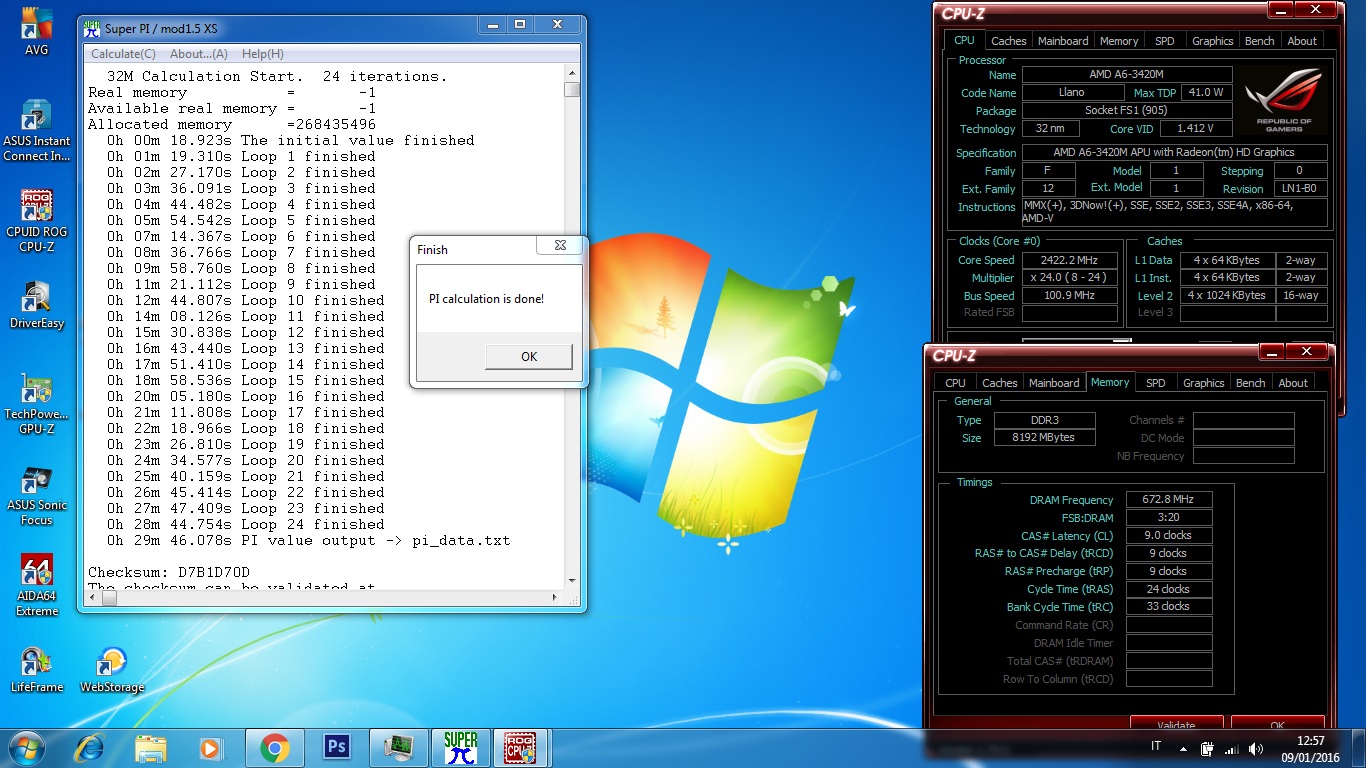Screen dimensions: 1366x768
Task: Click Super PI vertical scrollbar down arrow
Action: (x=572, y=581)
